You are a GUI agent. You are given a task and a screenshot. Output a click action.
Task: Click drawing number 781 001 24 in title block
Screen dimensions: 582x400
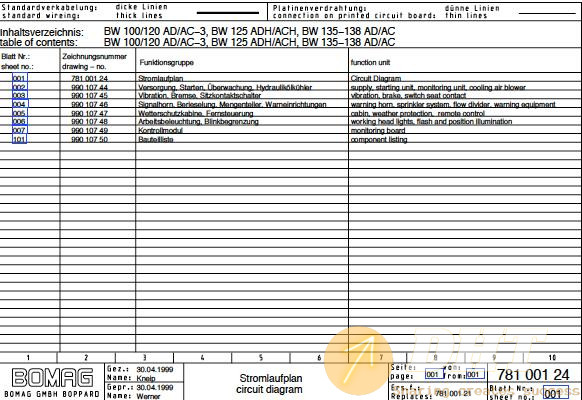[533, 375]
